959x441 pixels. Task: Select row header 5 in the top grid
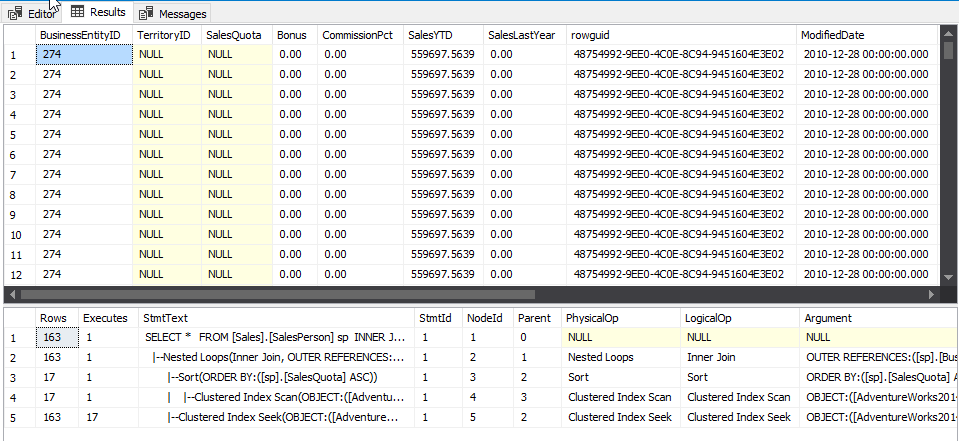(20, 135)
